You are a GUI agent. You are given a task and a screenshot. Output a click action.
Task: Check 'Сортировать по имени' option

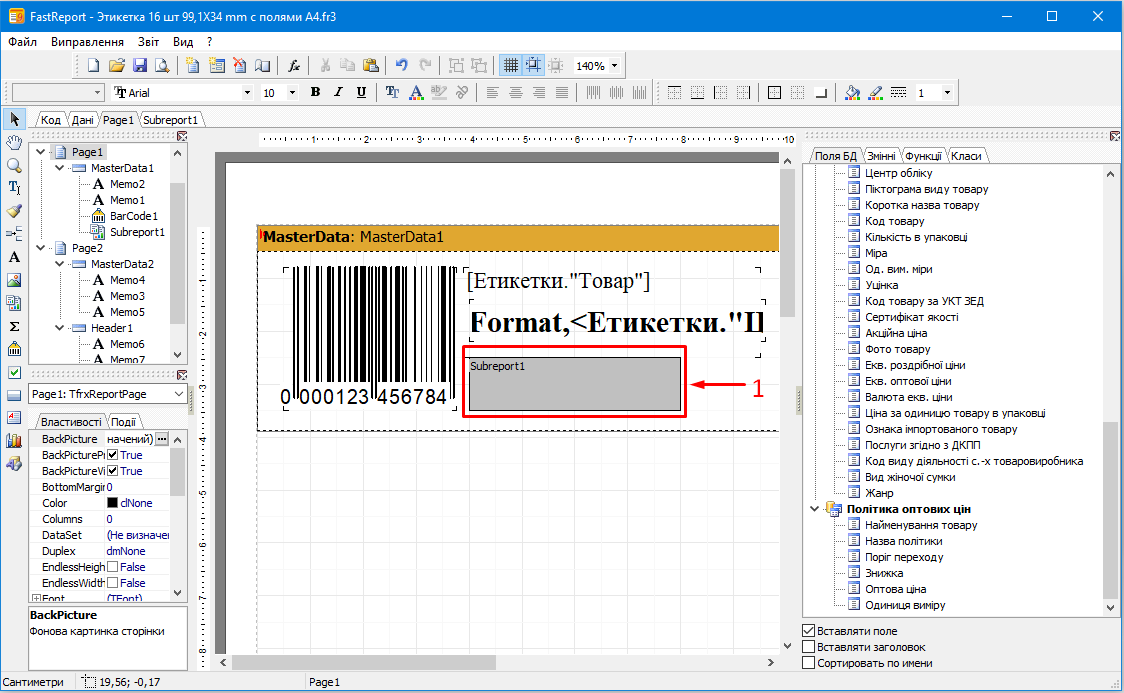coord(809,663)
